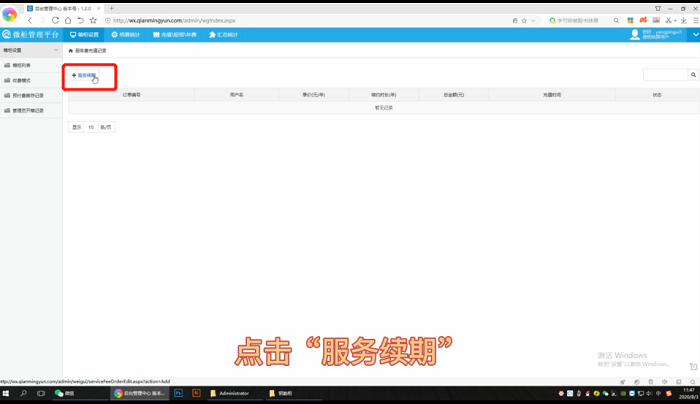Screen dimensions: 700x404
Task: Open the browser downloads icon
Action: pos(684,20)
